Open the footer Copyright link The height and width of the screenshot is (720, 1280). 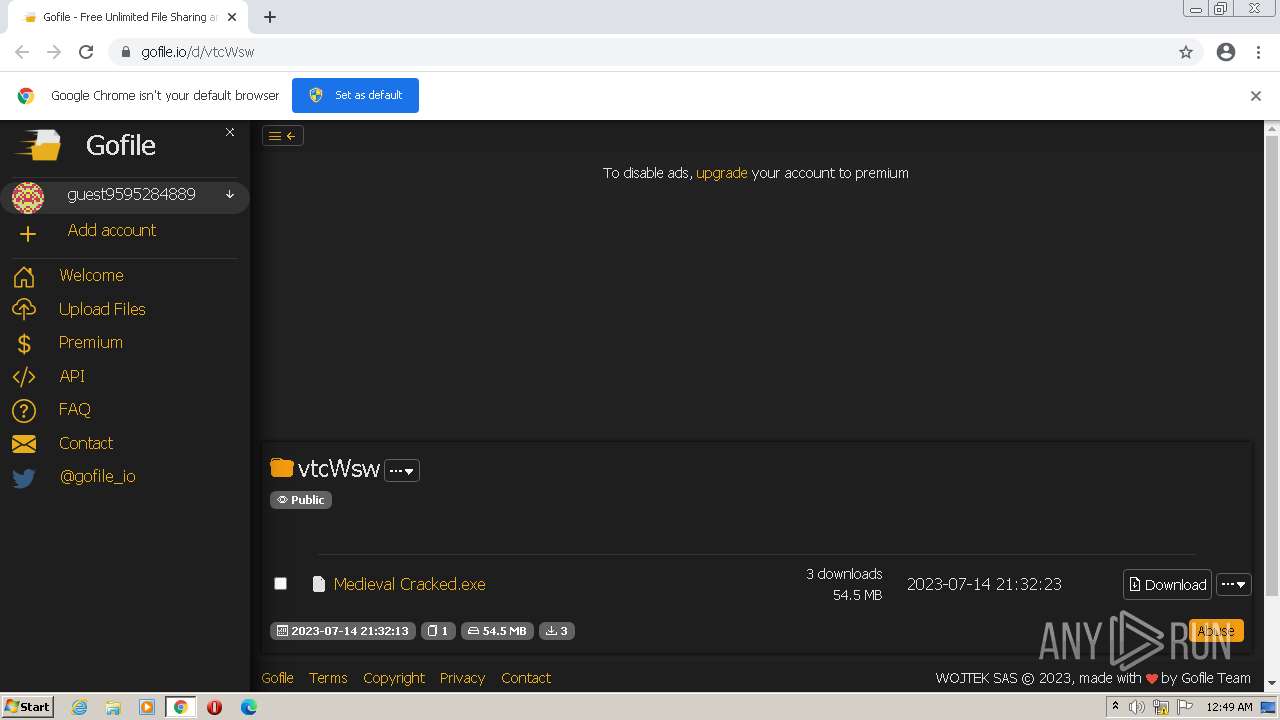(394, 678)
